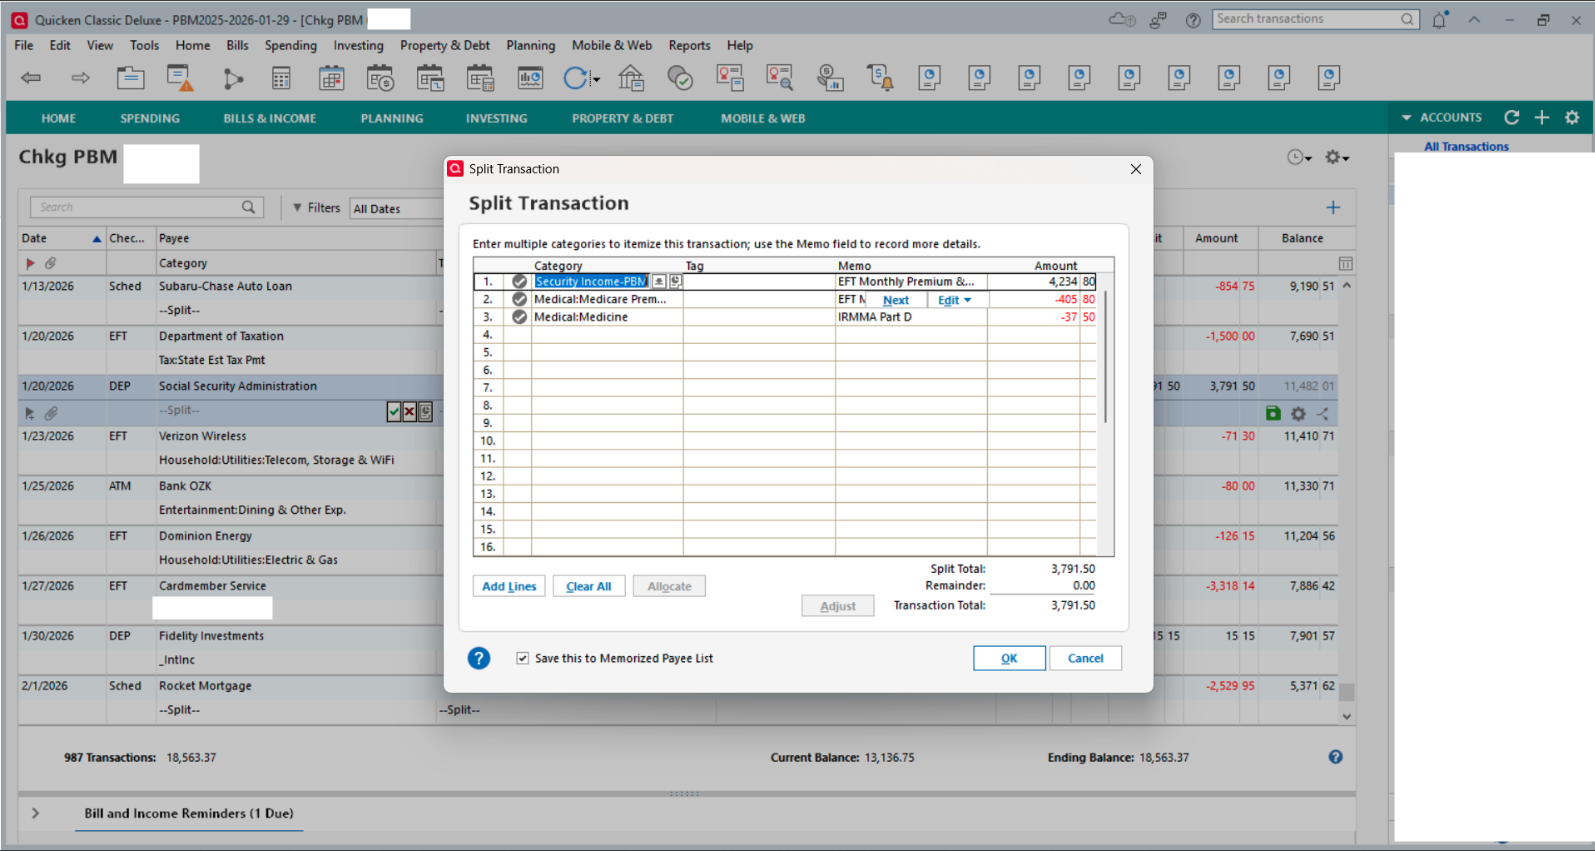Open the help question mark in title bar
This screenshot has height=851, width=1595.
tap(1193, 20)
